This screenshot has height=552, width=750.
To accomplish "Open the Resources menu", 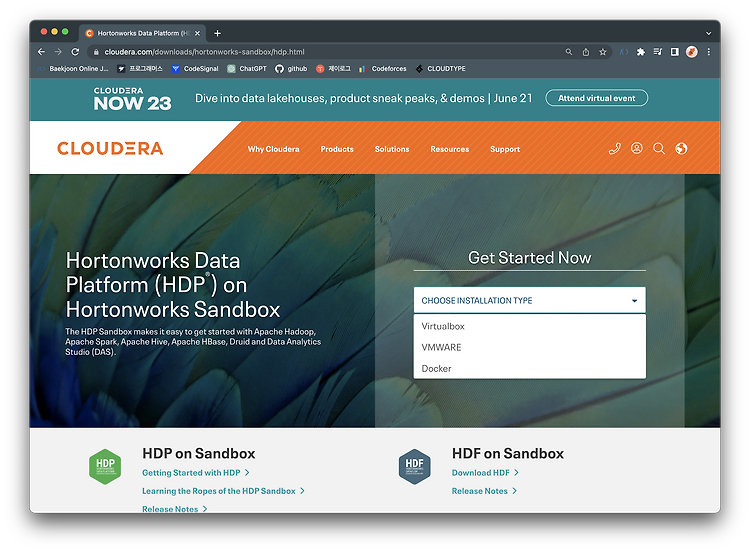I will point(450,149).
